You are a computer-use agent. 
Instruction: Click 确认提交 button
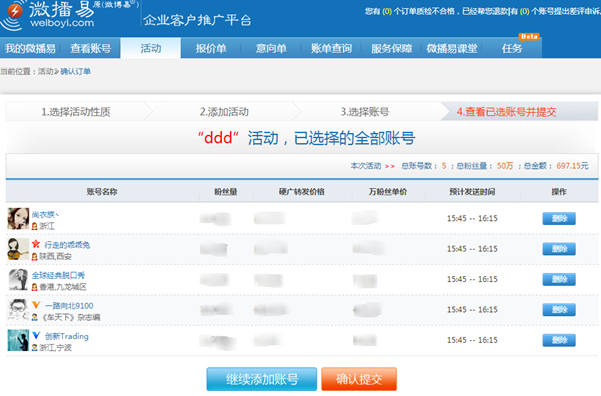tap(359, 379)
